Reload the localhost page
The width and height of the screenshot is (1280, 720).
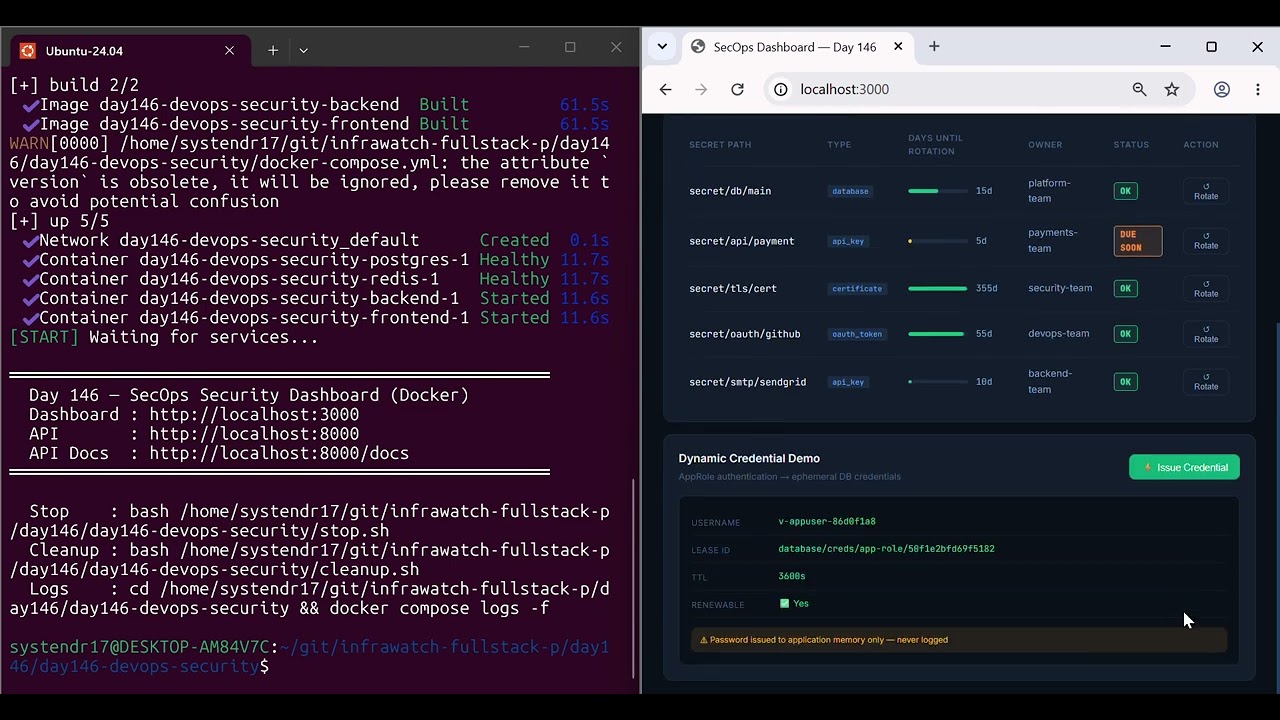[x=737, y=89]
